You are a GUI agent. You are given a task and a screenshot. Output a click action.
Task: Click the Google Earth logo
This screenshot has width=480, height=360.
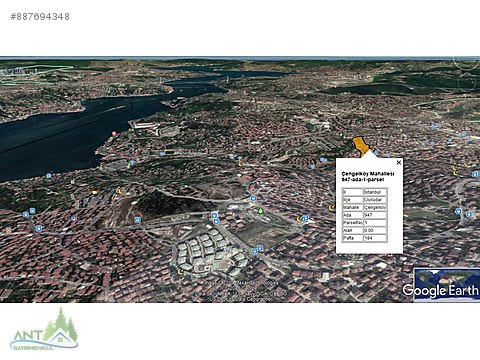pos(440,290)
